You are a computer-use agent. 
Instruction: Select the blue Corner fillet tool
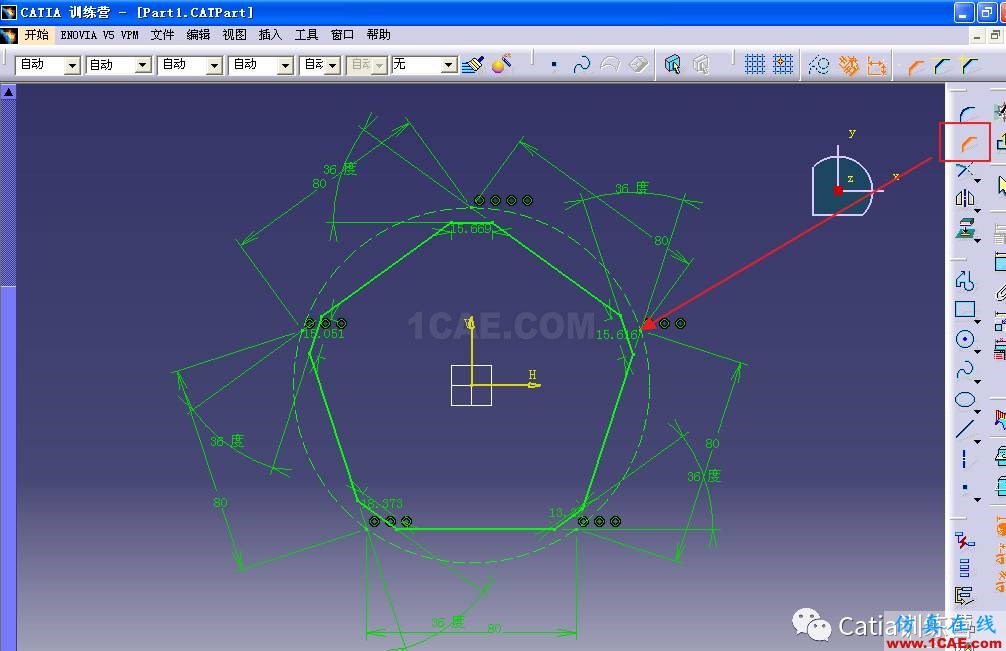[966, 114]
